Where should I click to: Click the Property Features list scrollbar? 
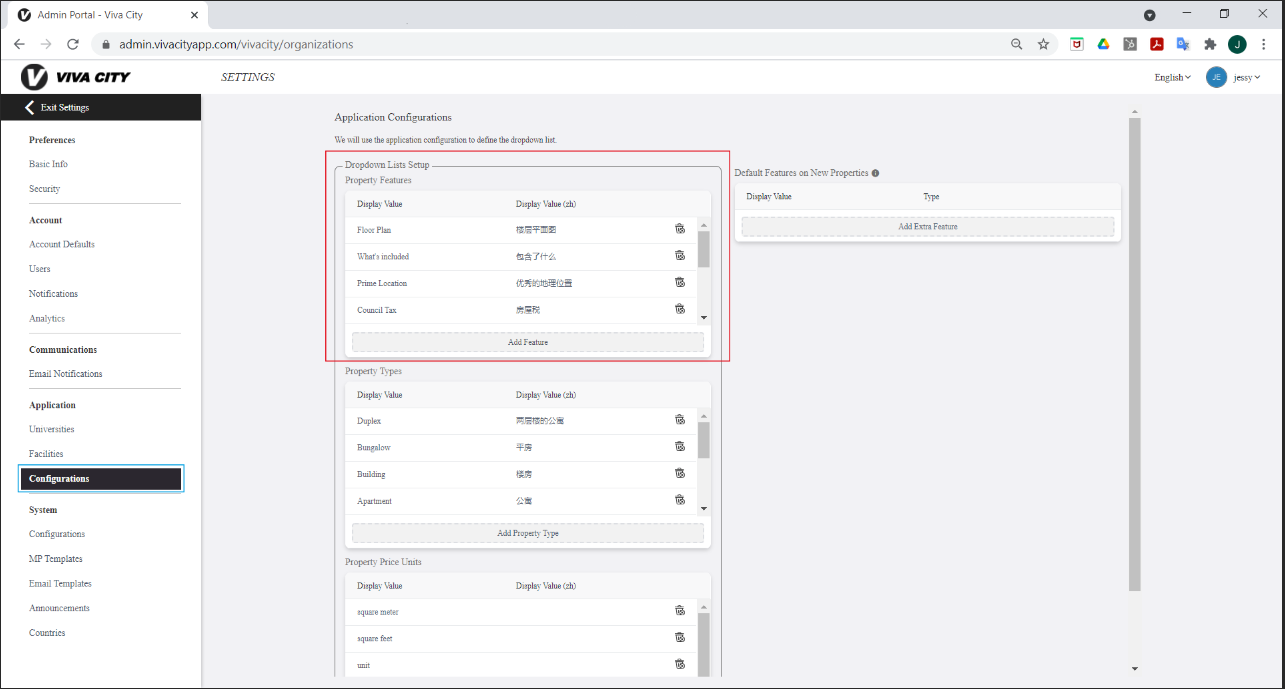(x=704, y=249)
